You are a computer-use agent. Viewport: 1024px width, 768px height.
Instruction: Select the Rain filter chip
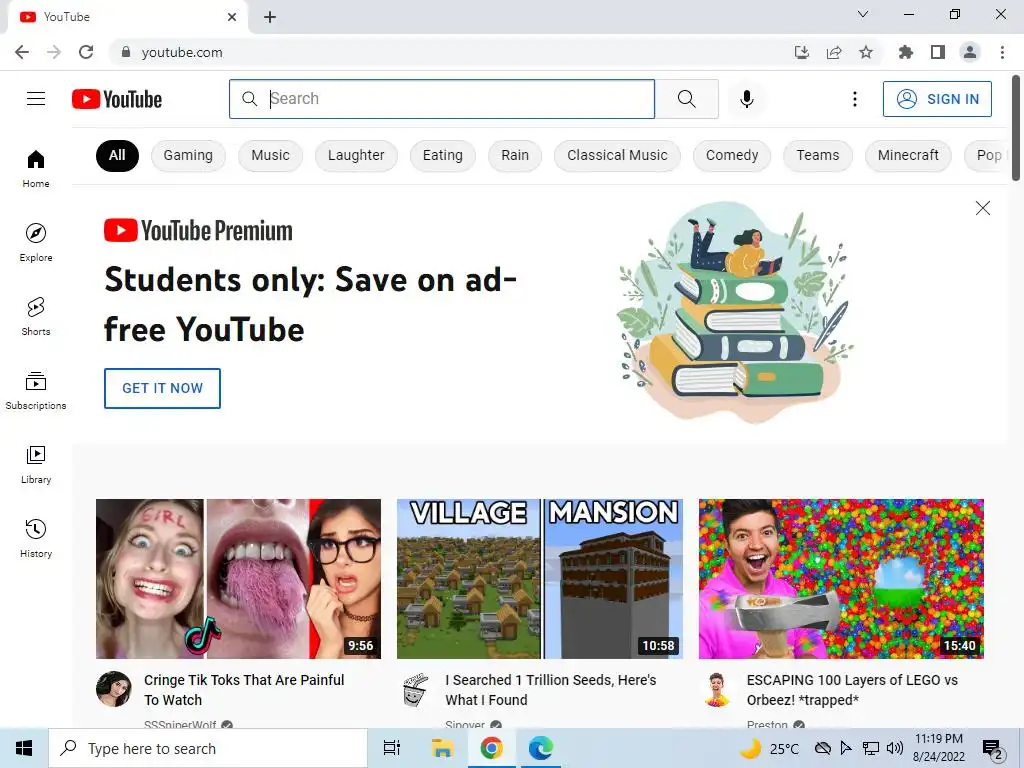click(x=515, y=155)
